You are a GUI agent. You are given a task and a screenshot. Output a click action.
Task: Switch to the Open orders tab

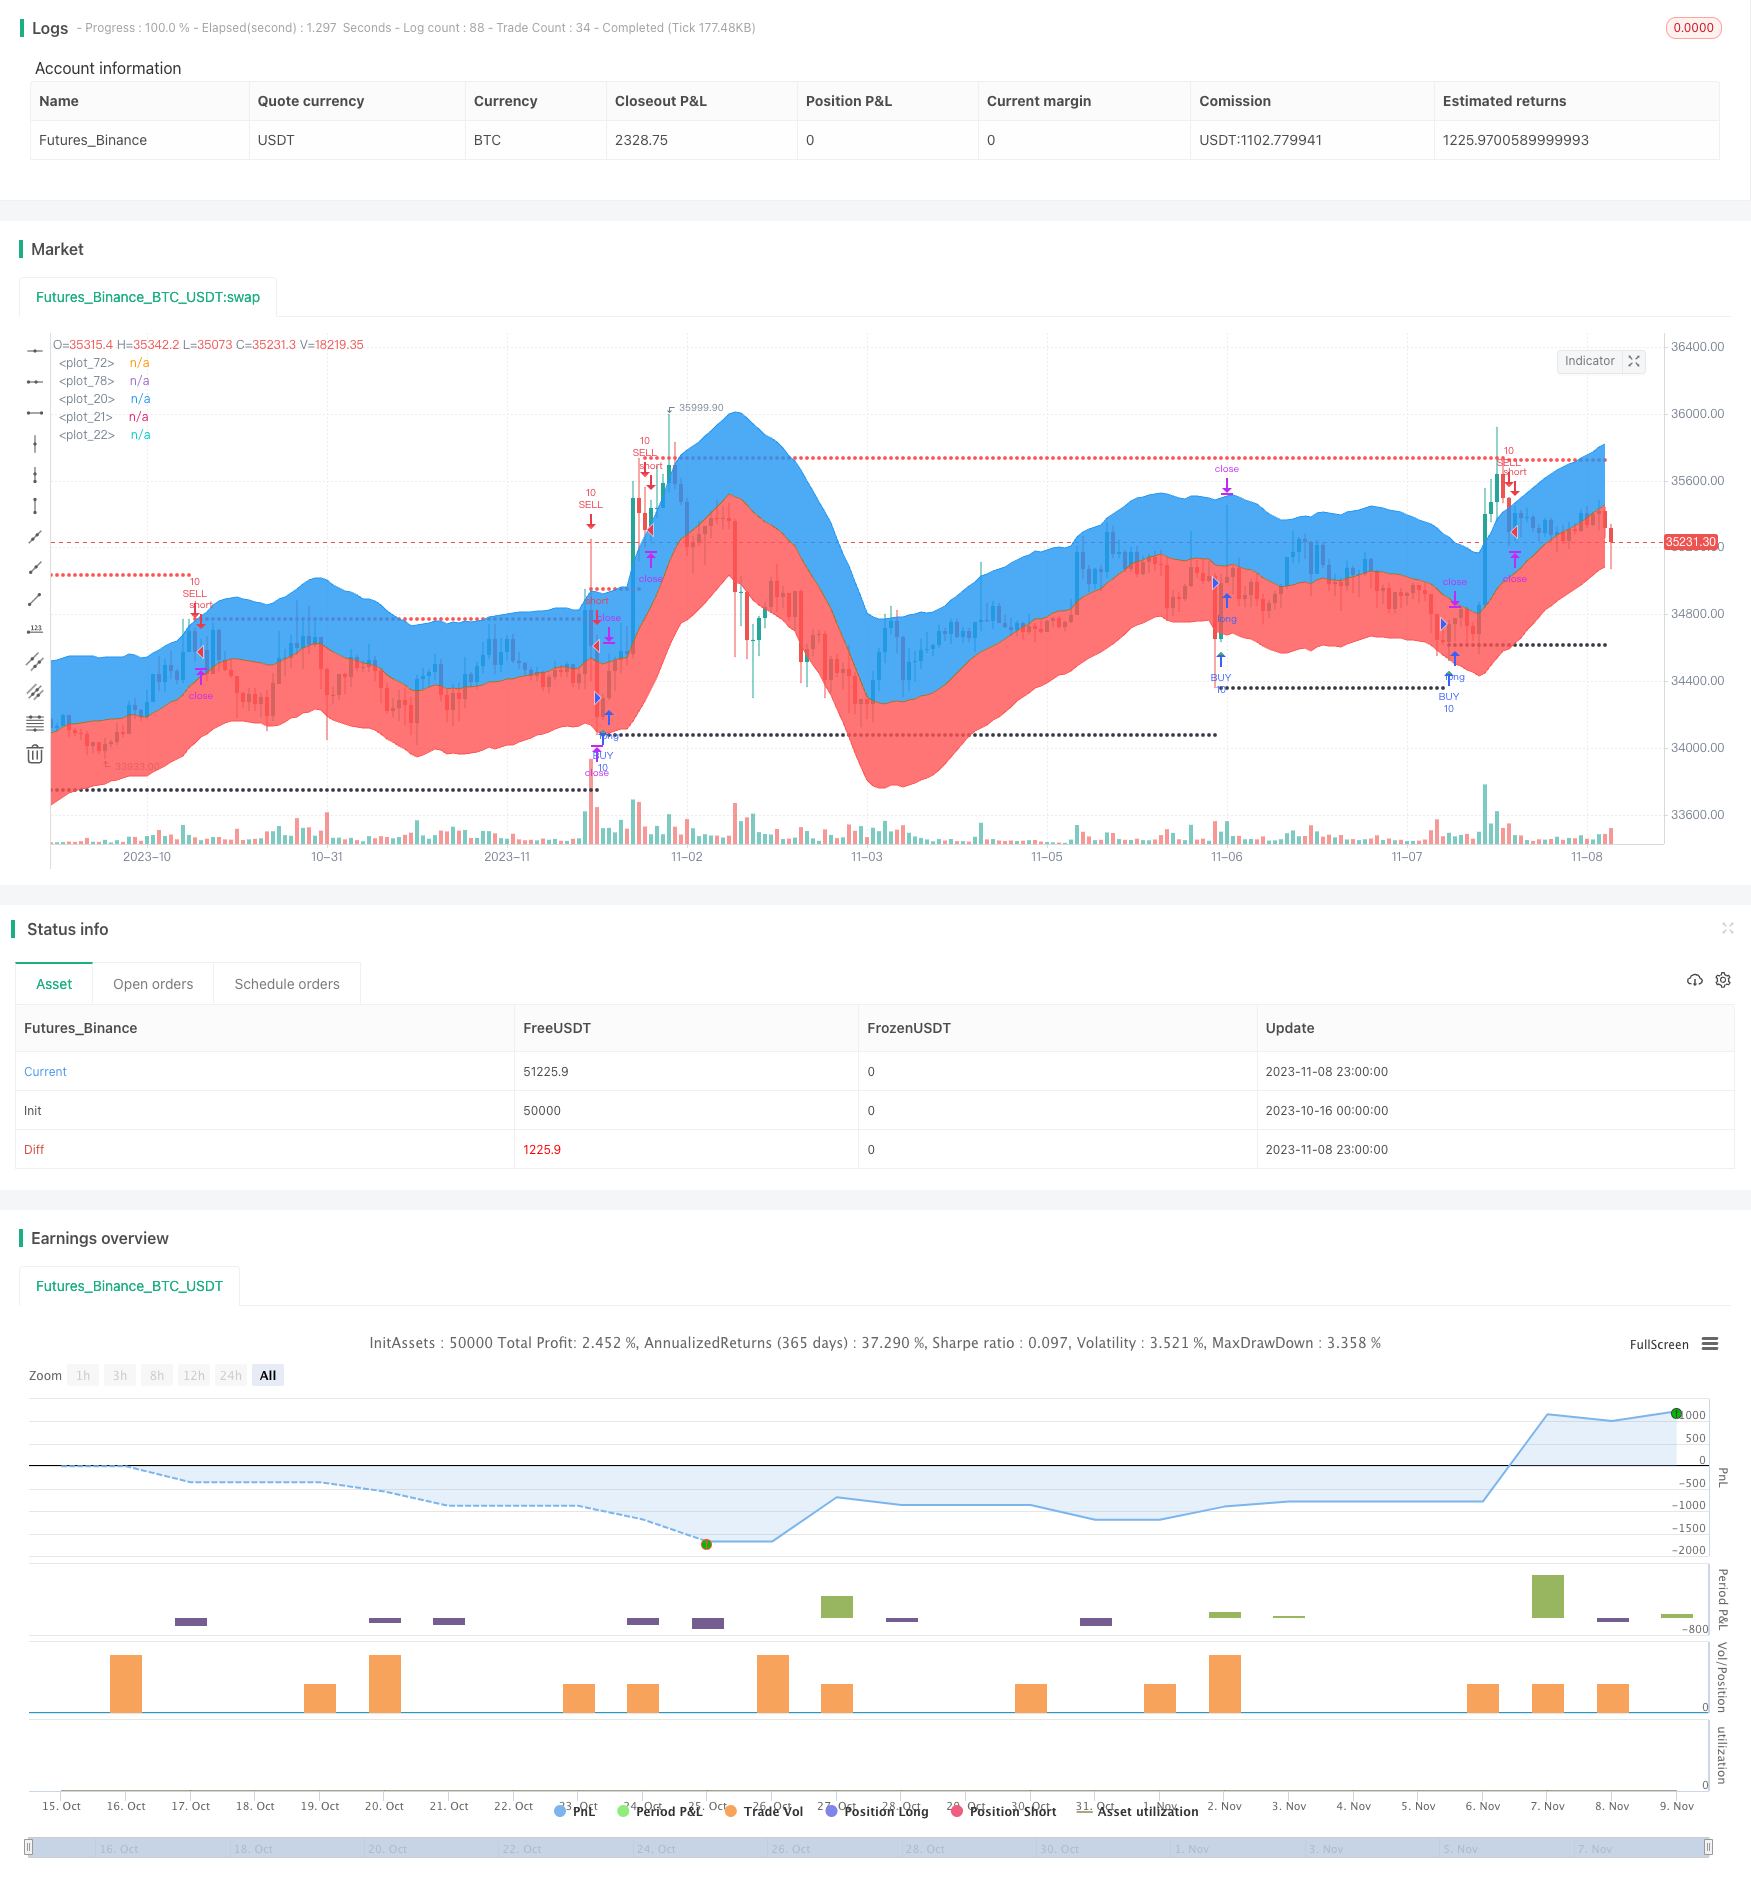tap(153, 984)
